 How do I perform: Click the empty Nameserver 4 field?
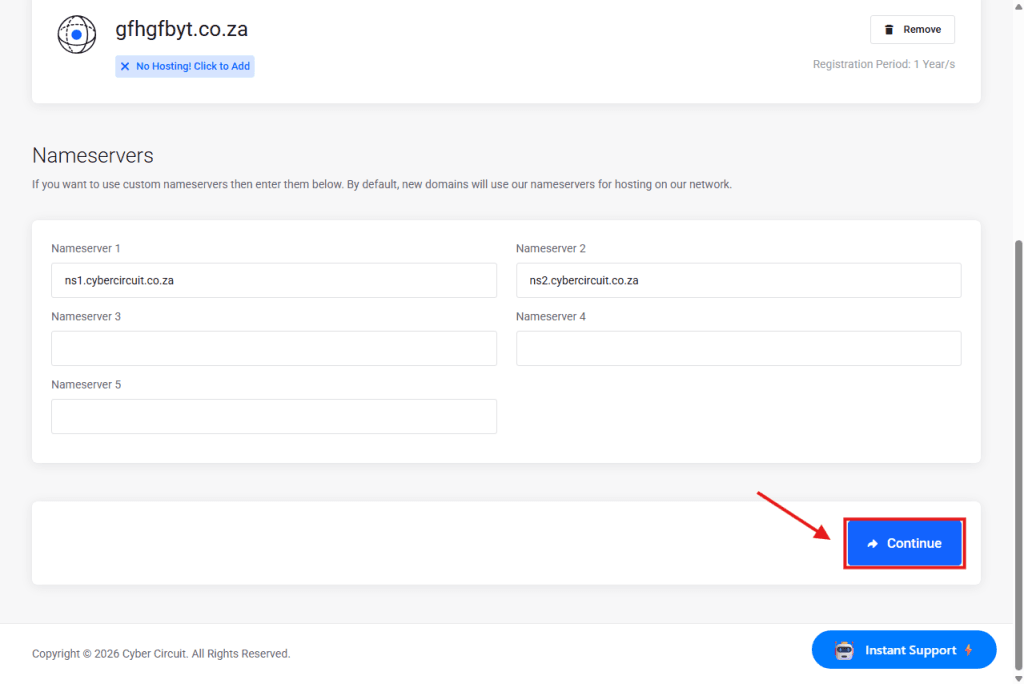(738, 349)
